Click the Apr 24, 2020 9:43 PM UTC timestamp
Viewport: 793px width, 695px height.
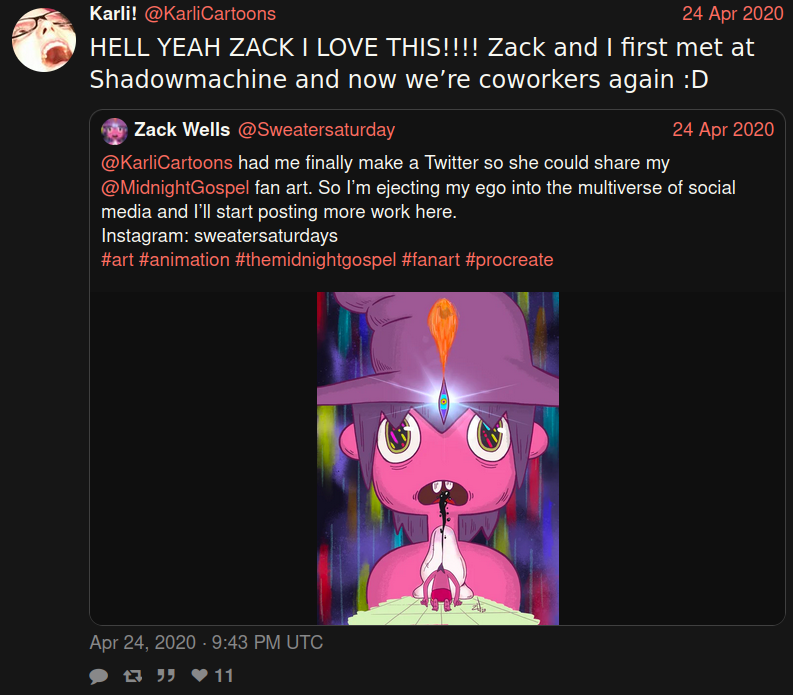tap(206, 642)
